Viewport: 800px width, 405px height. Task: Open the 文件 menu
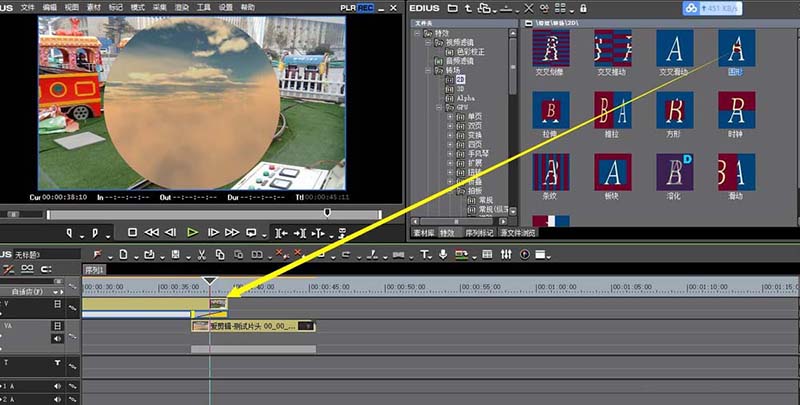(28, 8)
